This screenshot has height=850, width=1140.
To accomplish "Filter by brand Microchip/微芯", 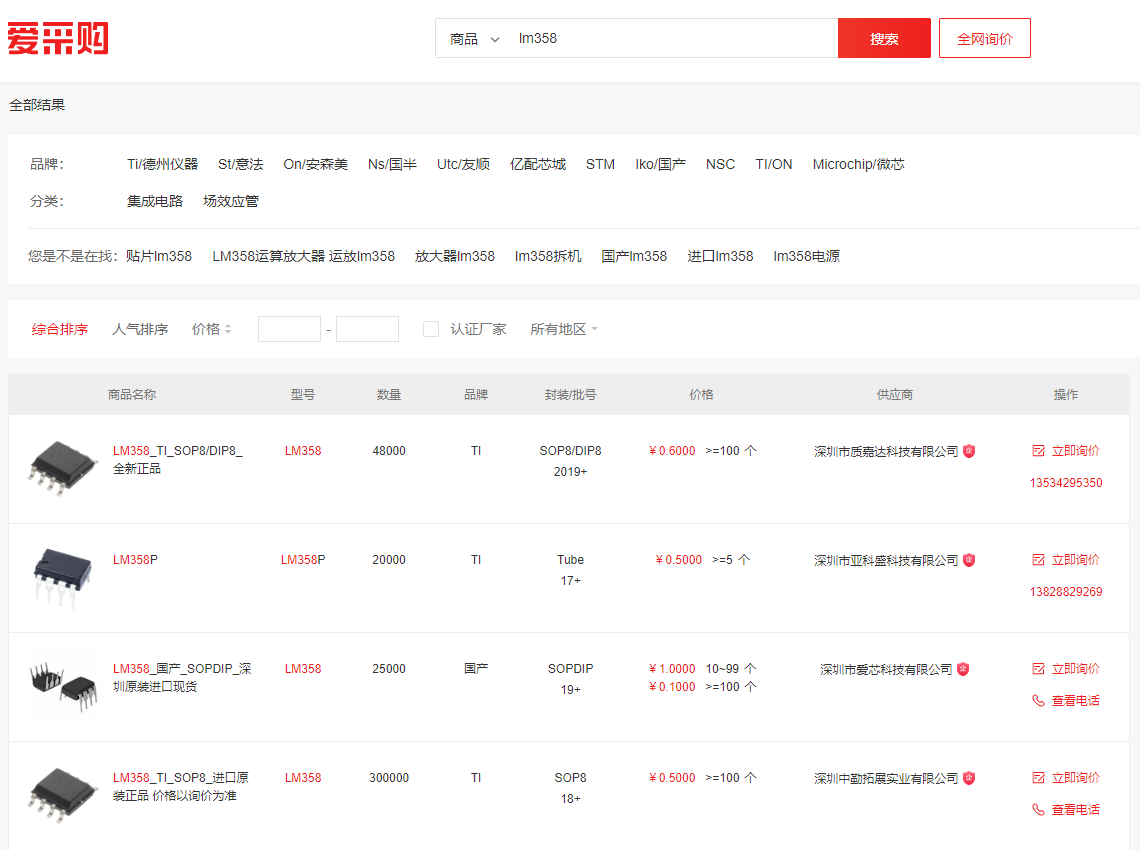I will pos(859,164).
